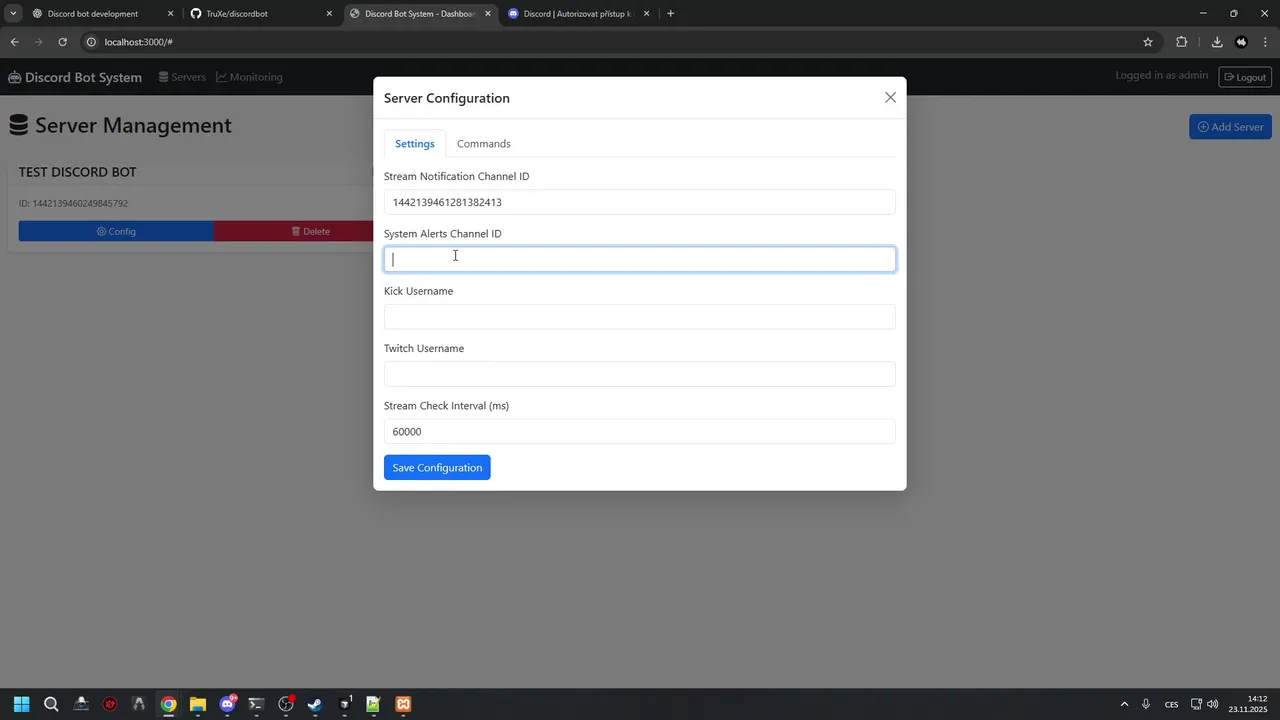Open Notepad++ from the taskbar

(x=373, y=704)
